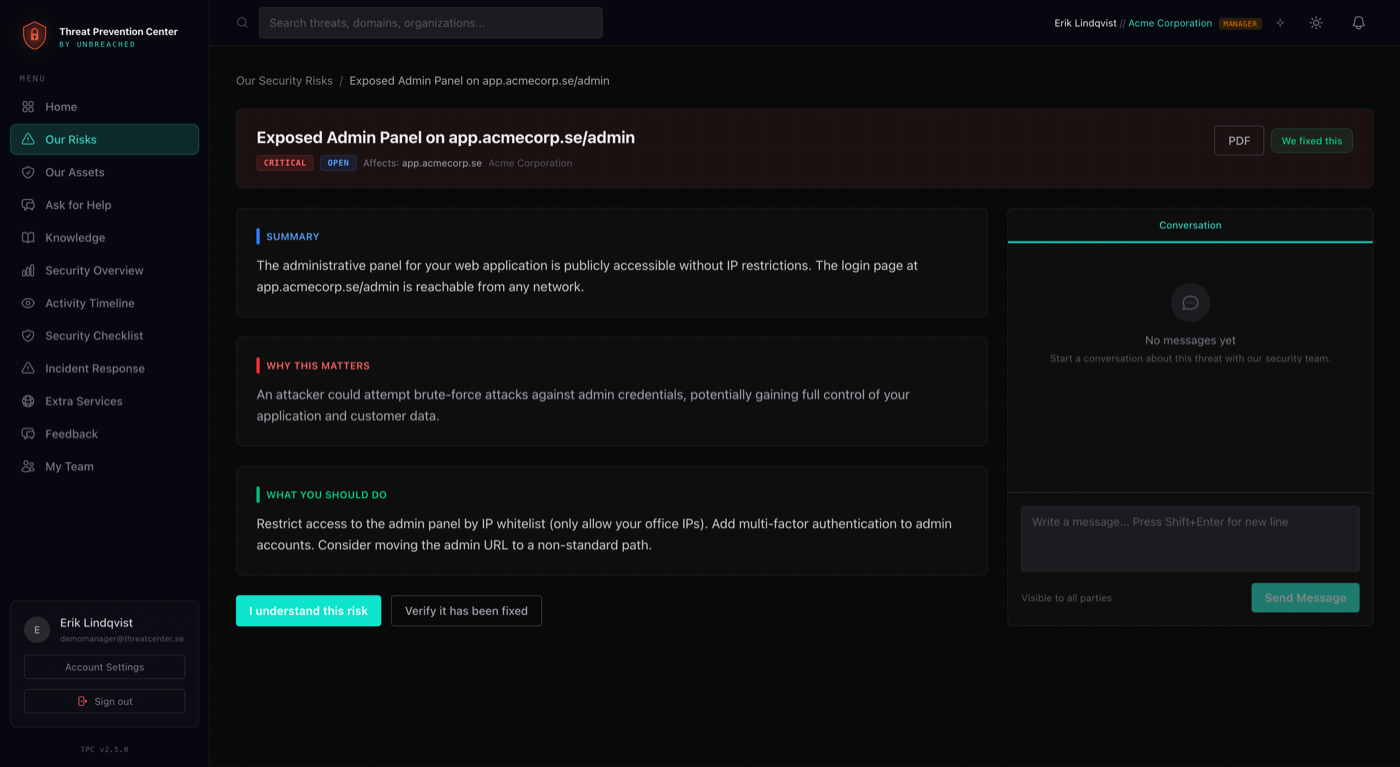The image size is (1400, 767).
Task: Toggle light theme with the sun icon
Action: [x=1316, y=22]
